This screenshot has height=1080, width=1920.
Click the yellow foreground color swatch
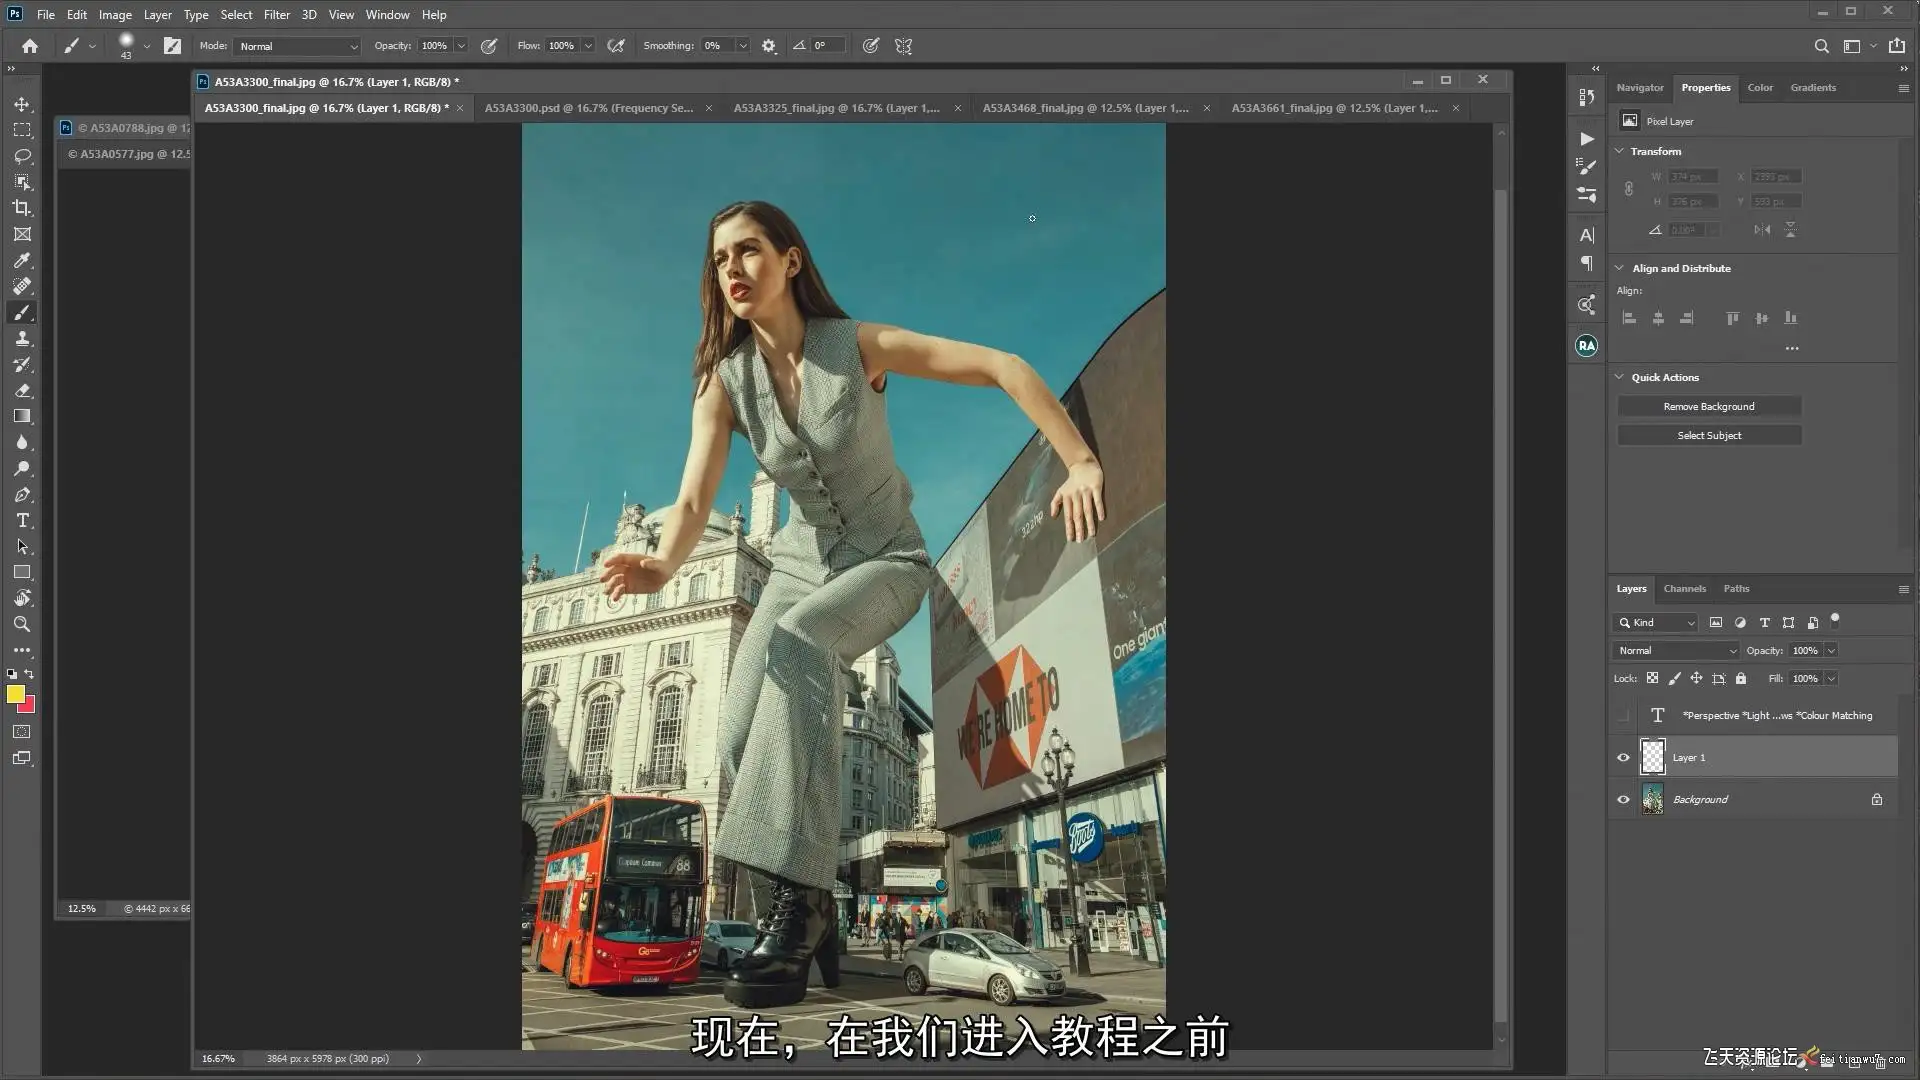click(15, 693)
